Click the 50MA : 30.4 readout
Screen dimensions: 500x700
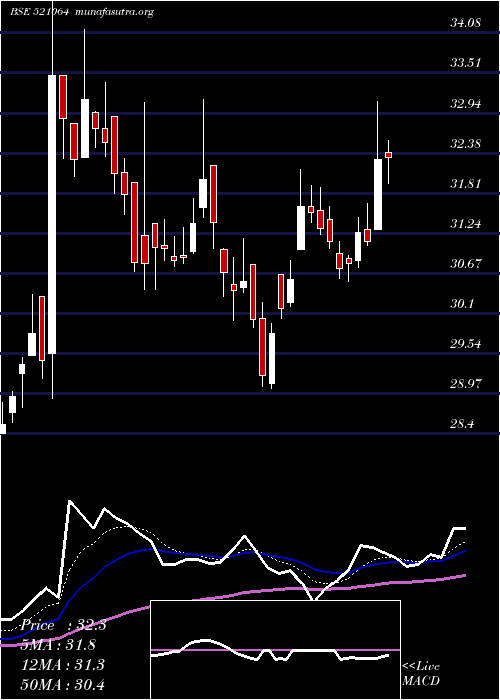click(x=63, y=684)
